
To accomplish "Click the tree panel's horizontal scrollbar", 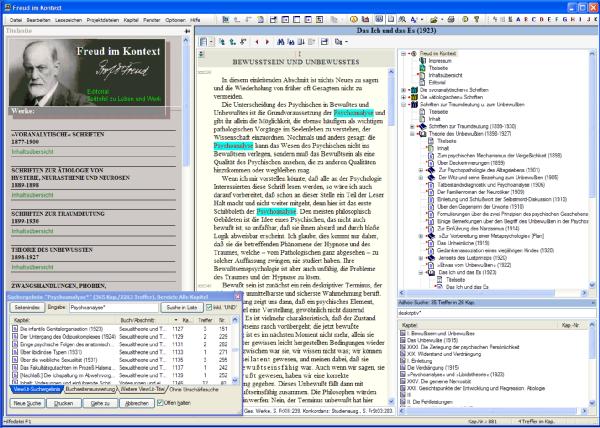I will (x=493, y=293).
